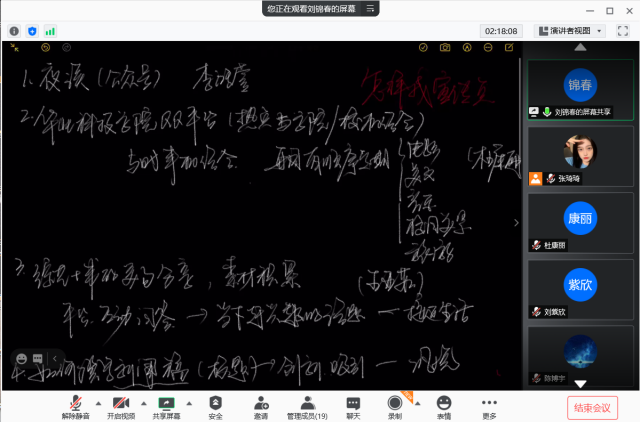Check the green network signal icon
The width and height of the screenshot is (640, 422).
click(x=50, y=31)
